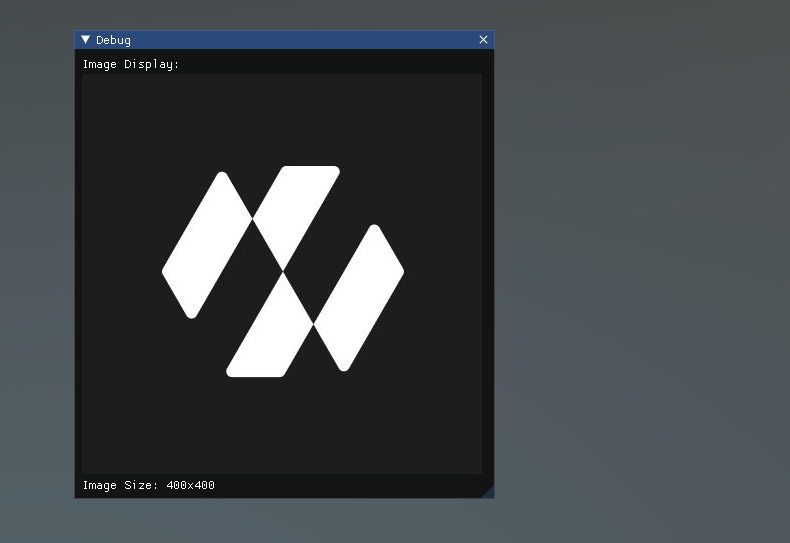Collapse the Debug window using the triangle arrow
Image resolution: width=790 pixels, height=543 pixels.
(x=86, y=40)
